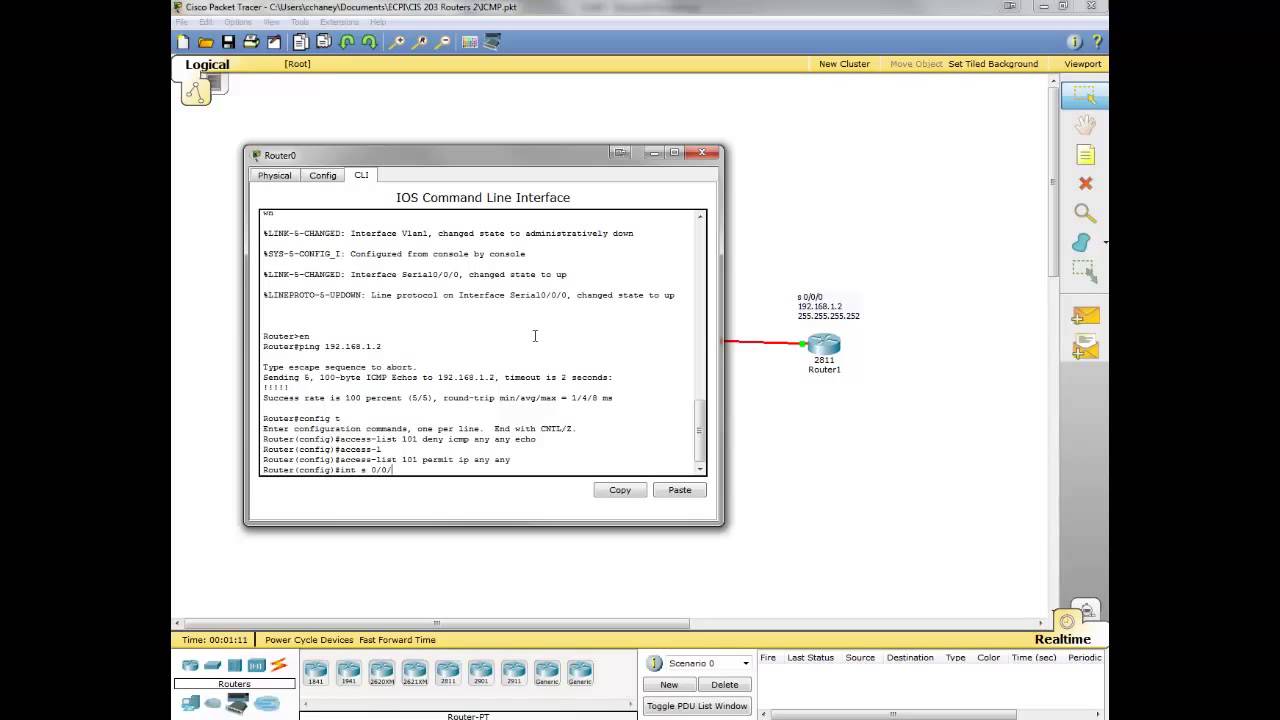
Task: Pick the 1941 router model
Action: coord(349,673)
